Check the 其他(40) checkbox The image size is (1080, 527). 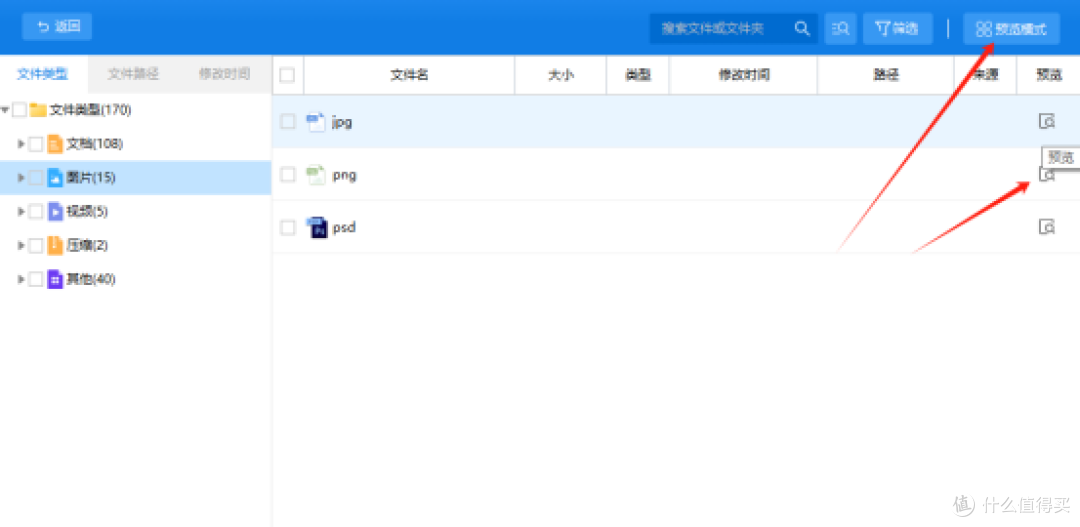click(x=36, y=279)
